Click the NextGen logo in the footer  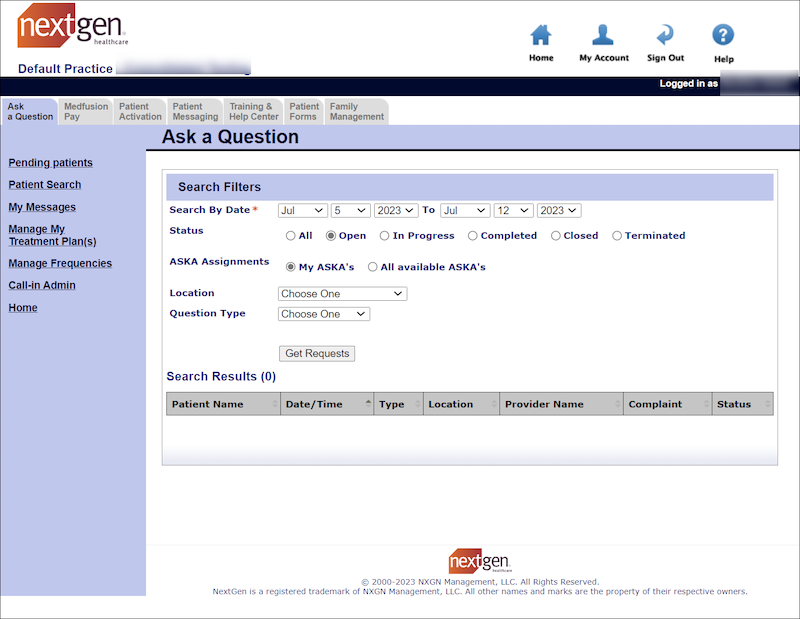(x=480, y=561)
